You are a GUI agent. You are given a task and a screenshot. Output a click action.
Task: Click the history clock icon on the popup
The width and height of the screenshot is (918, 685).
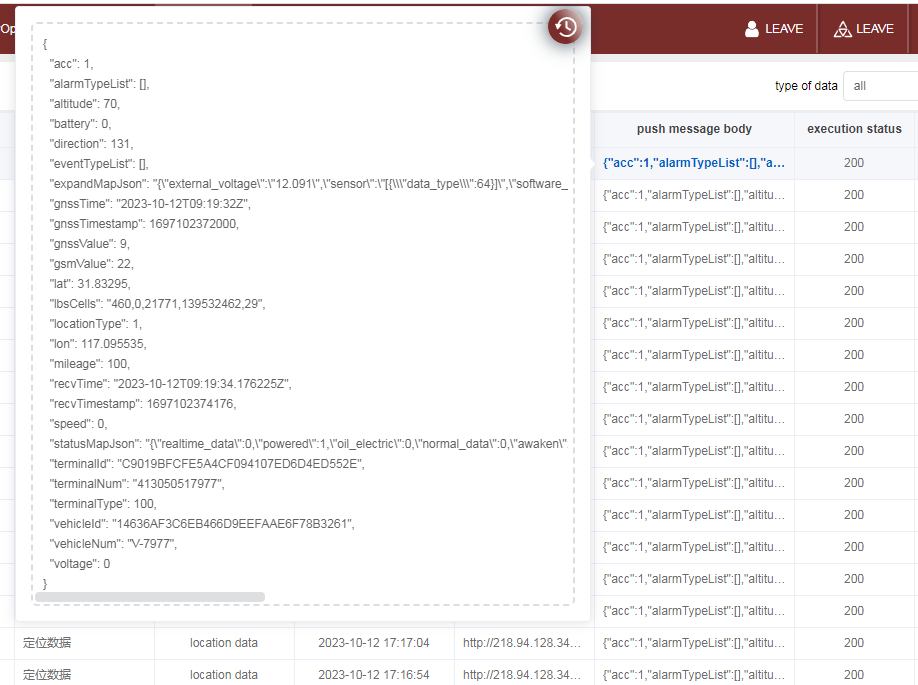[x=565, y=27]
